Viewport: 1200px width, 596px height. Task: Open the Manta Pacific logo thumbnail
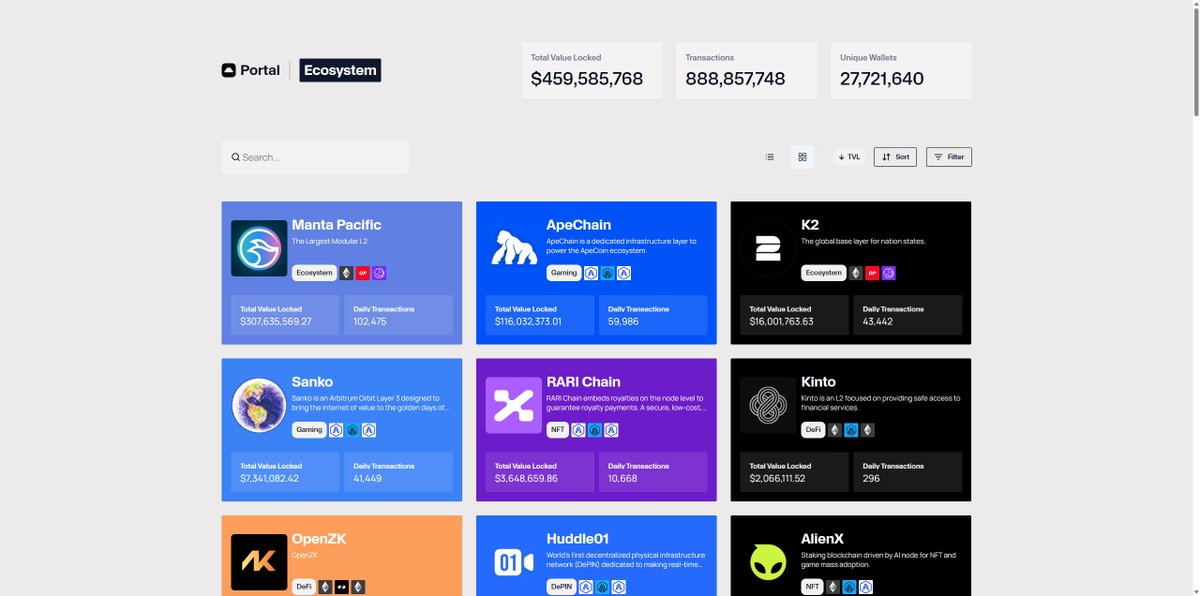tap(259, 248)
